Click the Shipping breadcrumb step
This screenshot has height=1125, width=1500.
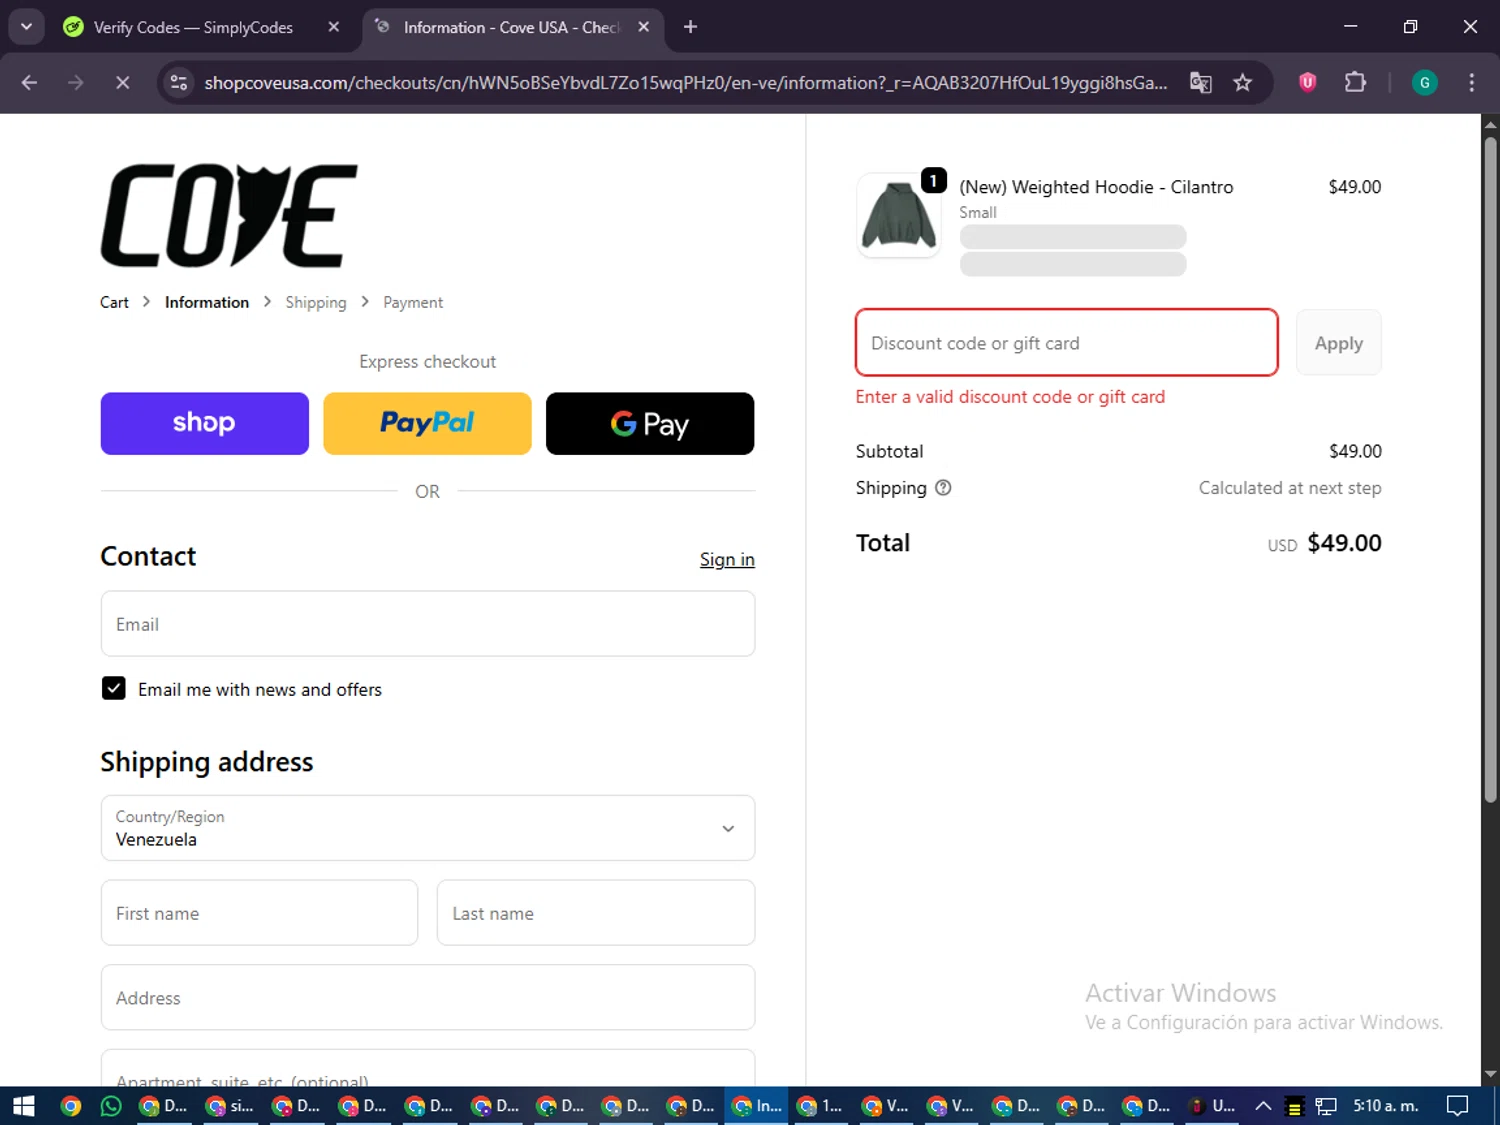[x=316, y=302]
